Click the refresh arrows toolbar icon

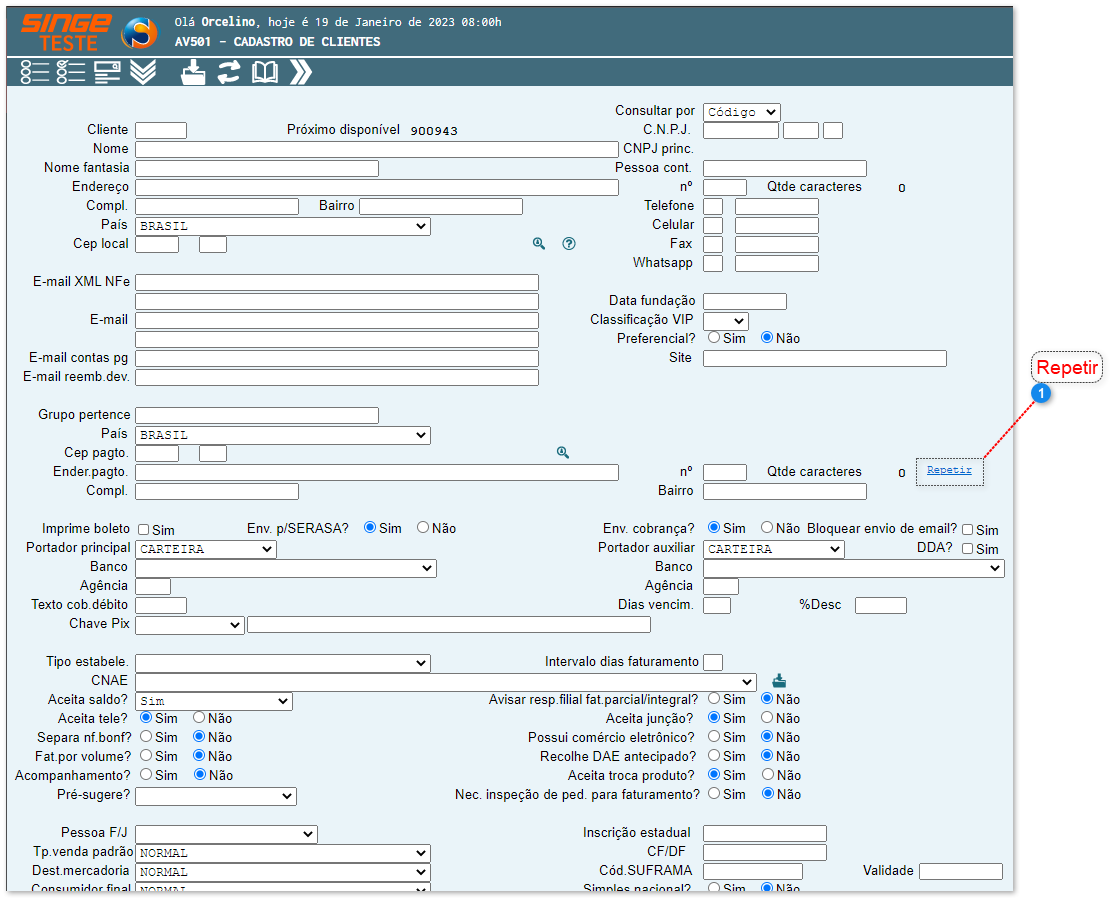pos(229,72)
